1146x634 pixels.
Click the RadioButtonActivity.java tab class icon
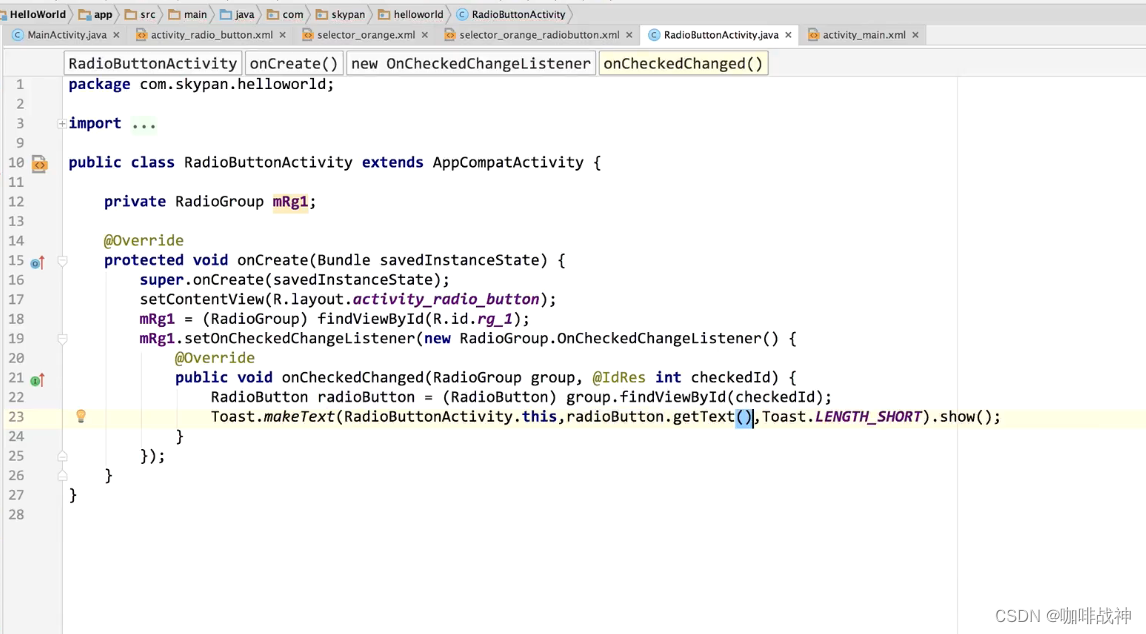[x=654, y=35]
